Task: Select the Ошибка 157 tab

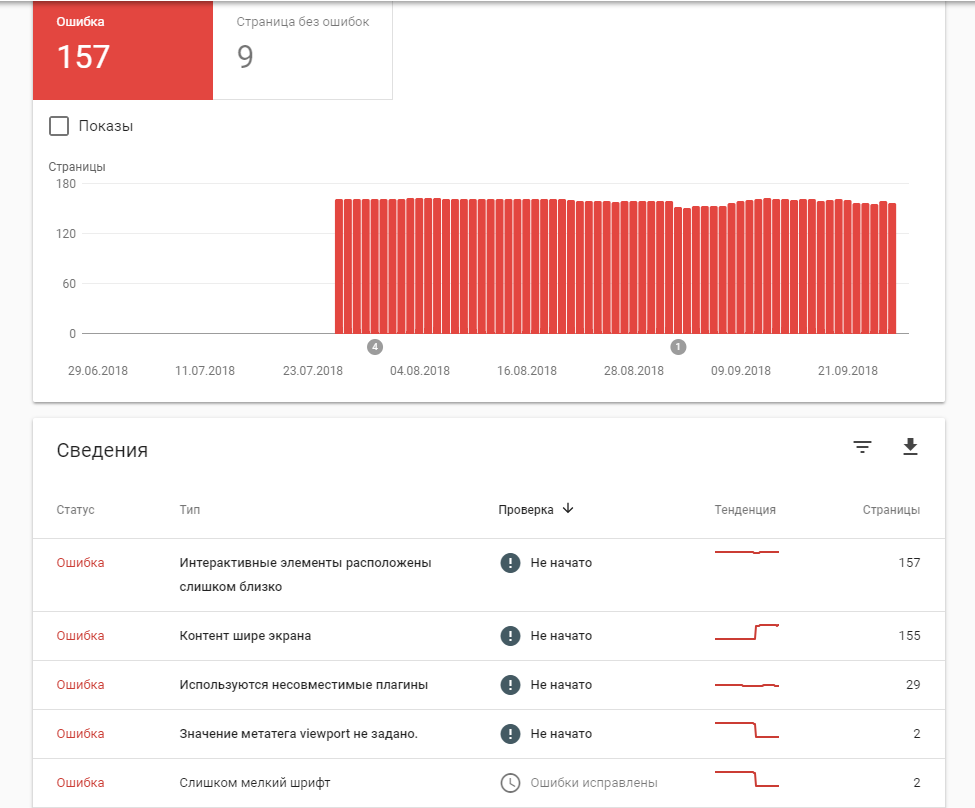Action: 123,49
